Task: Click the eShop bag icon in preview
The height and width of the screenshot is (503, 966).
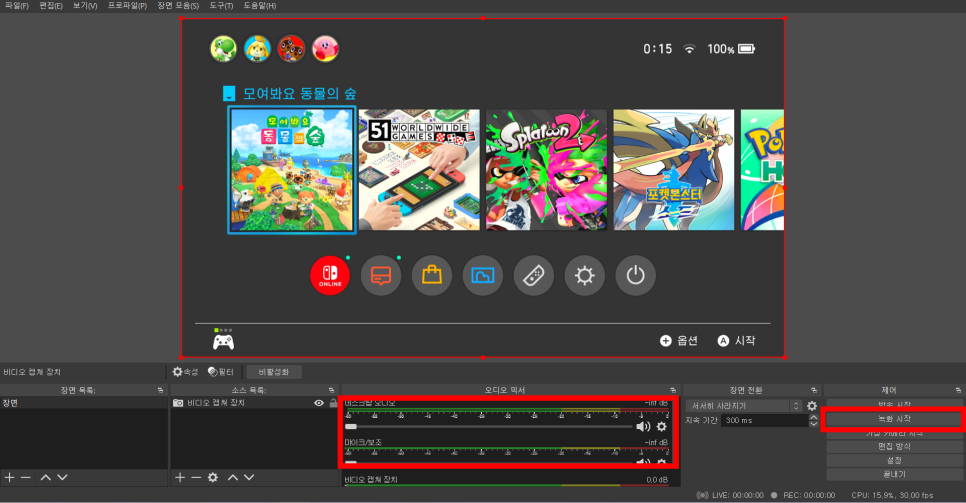Action: [x=432, y=275]
